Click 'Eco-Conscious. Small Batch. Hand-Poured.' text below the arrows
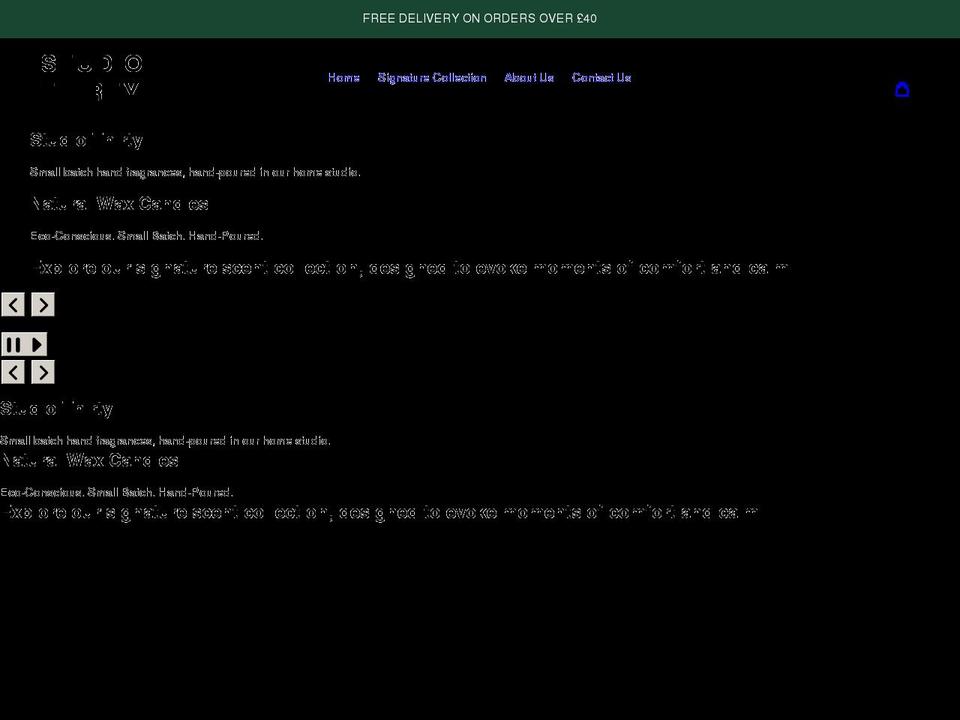Image resolution: width=960 pixels, height=720 pixels. [117, 492]
